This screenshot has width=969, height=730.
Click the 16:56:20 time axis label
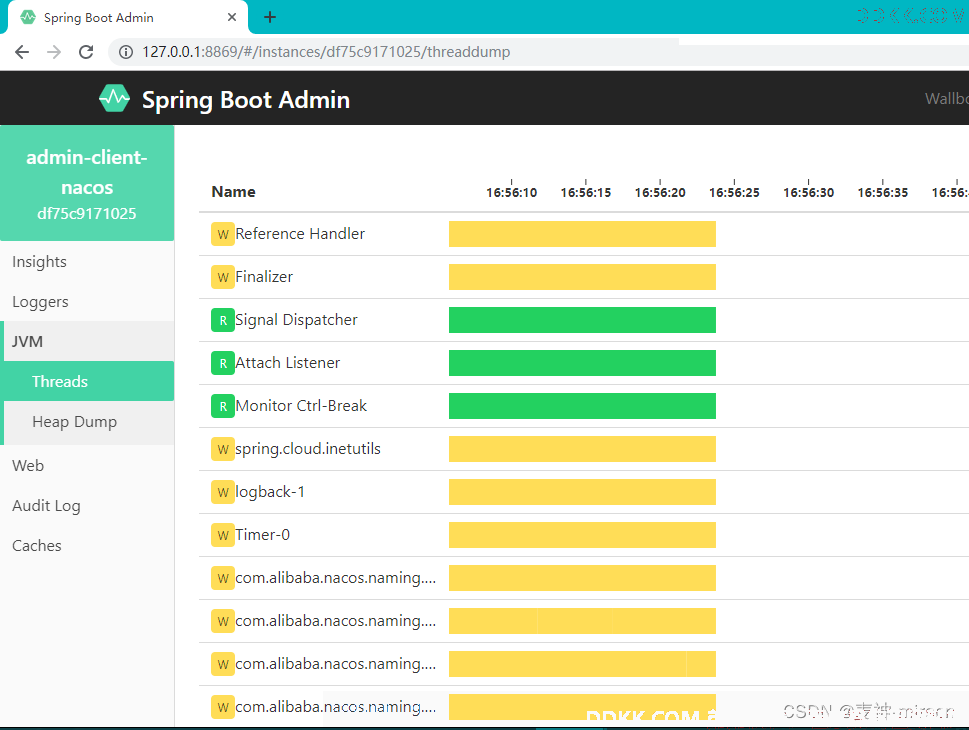[x=660, y=192]
